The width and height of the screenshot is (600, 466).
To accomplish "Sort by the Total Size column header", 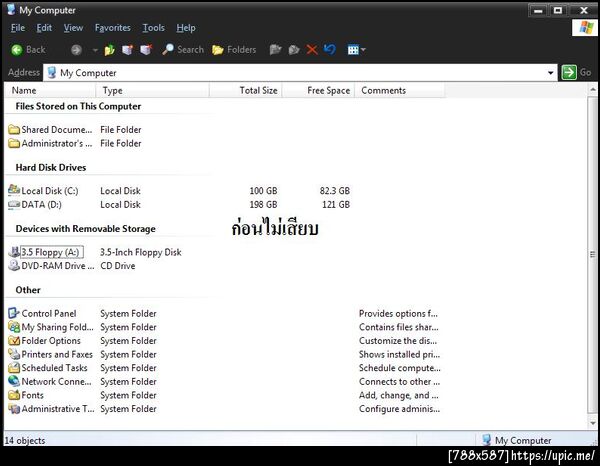I will point(246,91).
